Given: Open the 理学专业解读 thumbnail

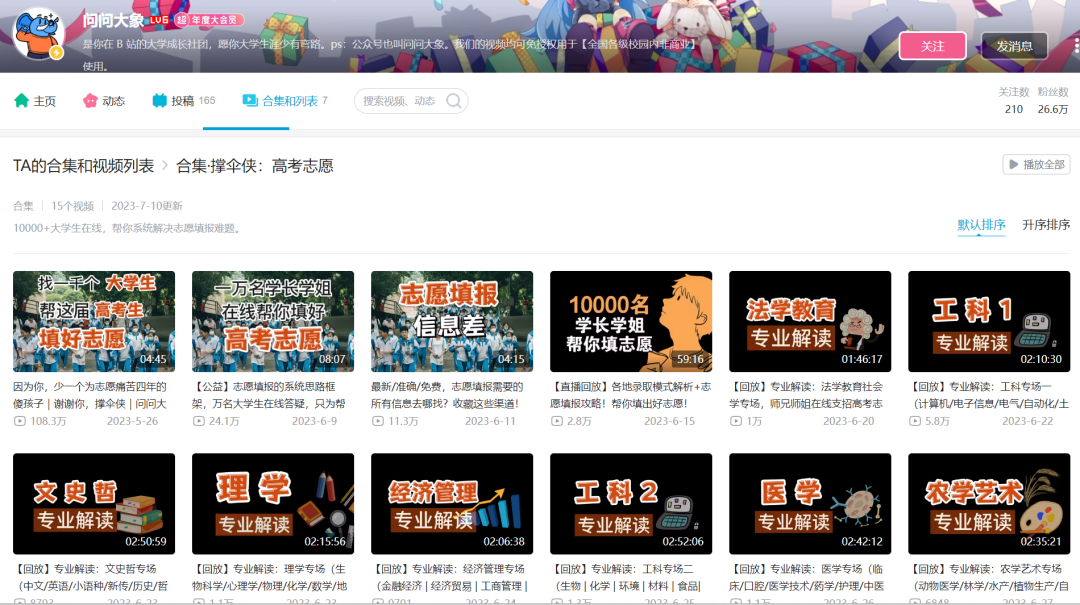Looking at the screenshot, I should point(273,504).
